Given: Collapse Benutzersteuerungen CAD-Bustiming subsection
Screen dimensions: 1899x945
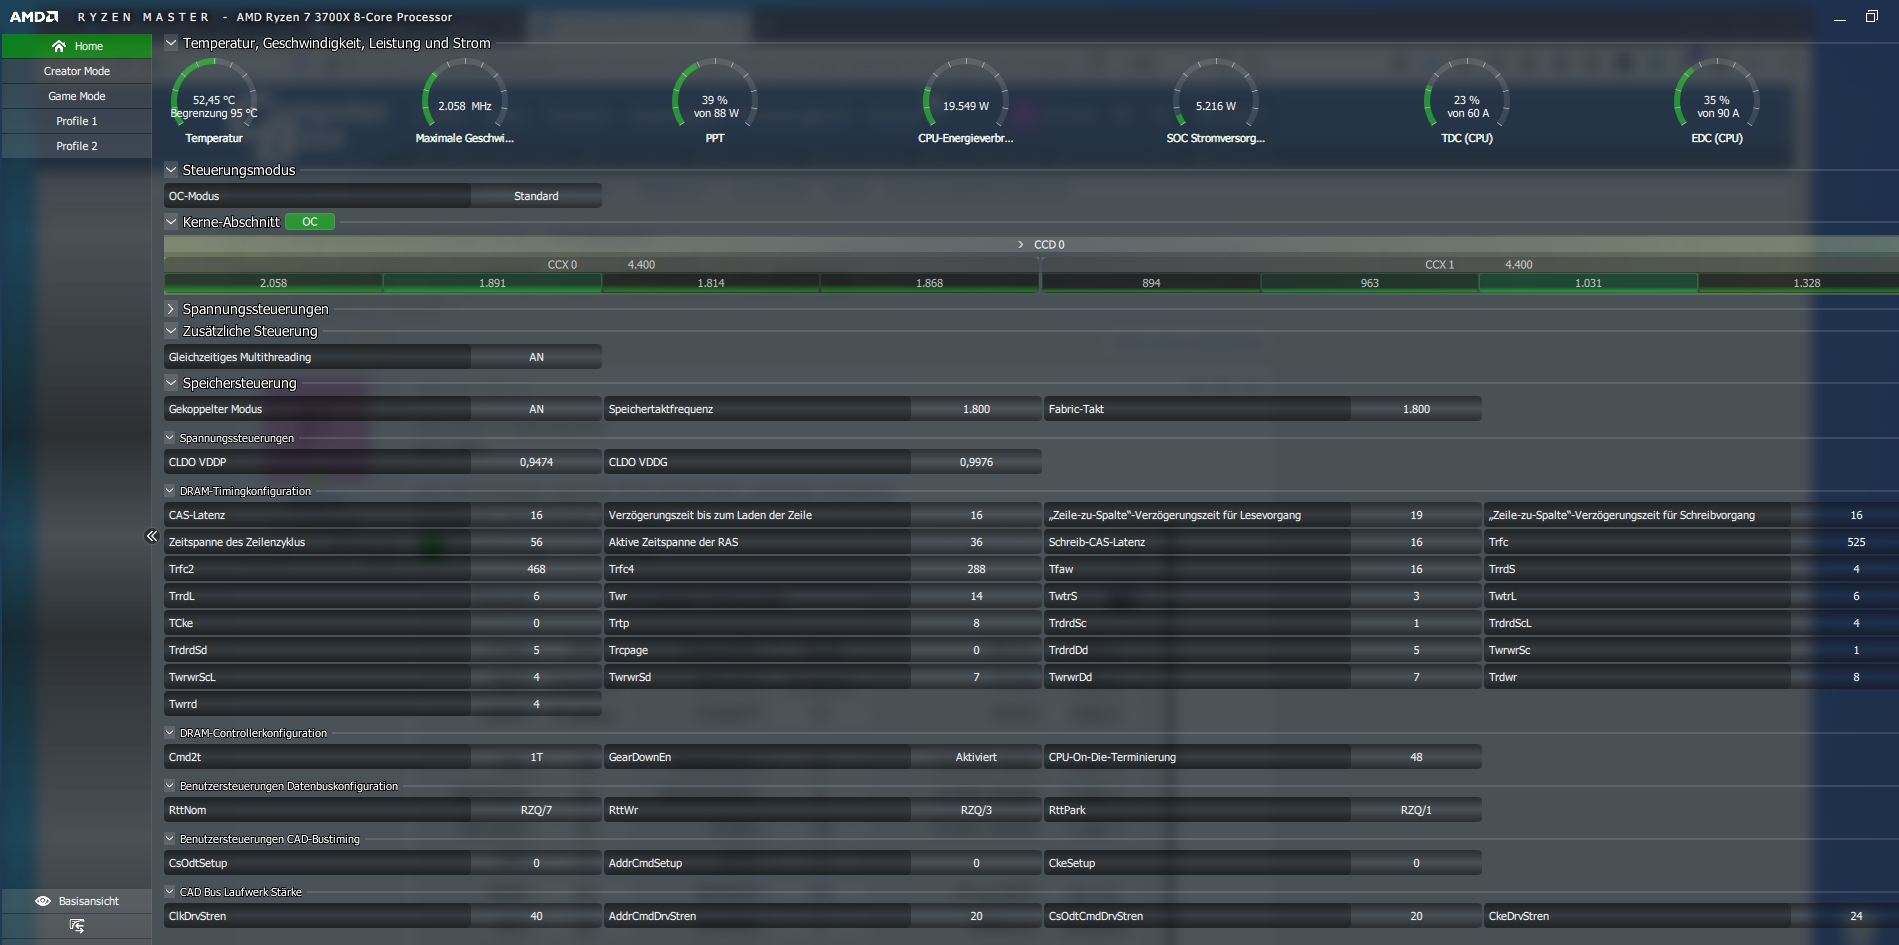Looking at the screenshot, I should (170, 839).
